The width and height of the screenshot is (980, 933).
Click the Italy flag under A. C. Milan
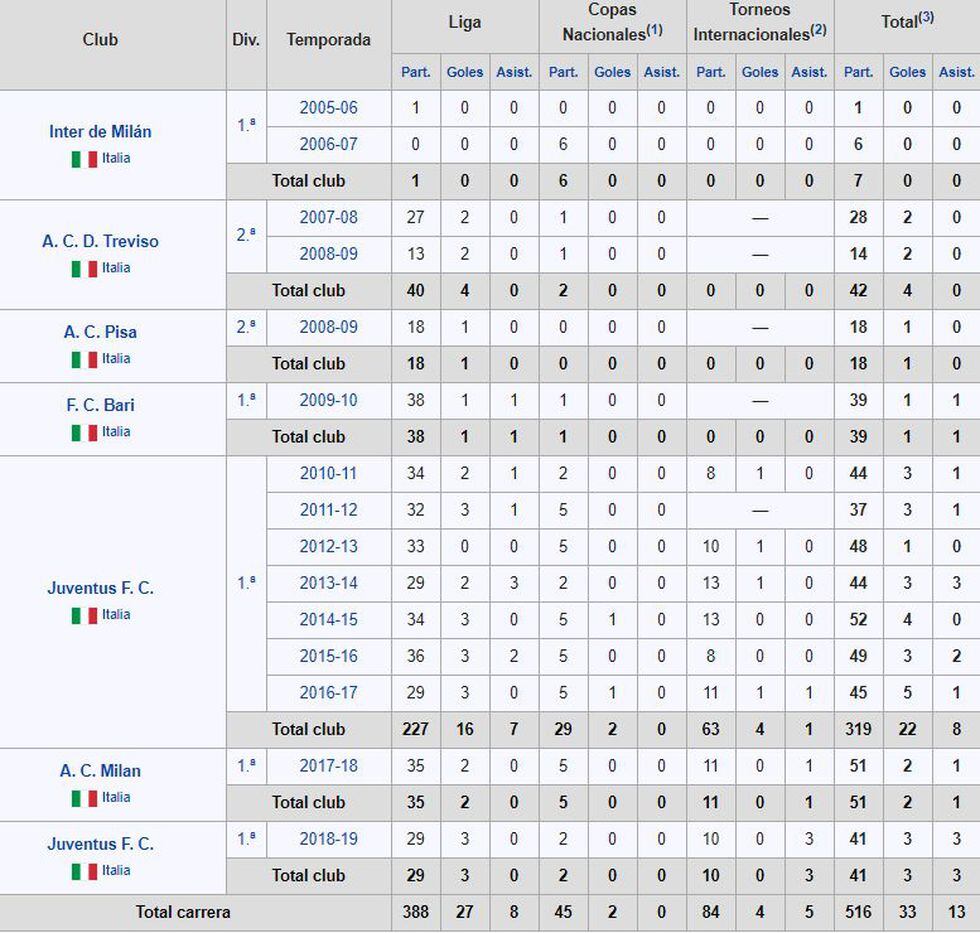(x=84, y=798)
